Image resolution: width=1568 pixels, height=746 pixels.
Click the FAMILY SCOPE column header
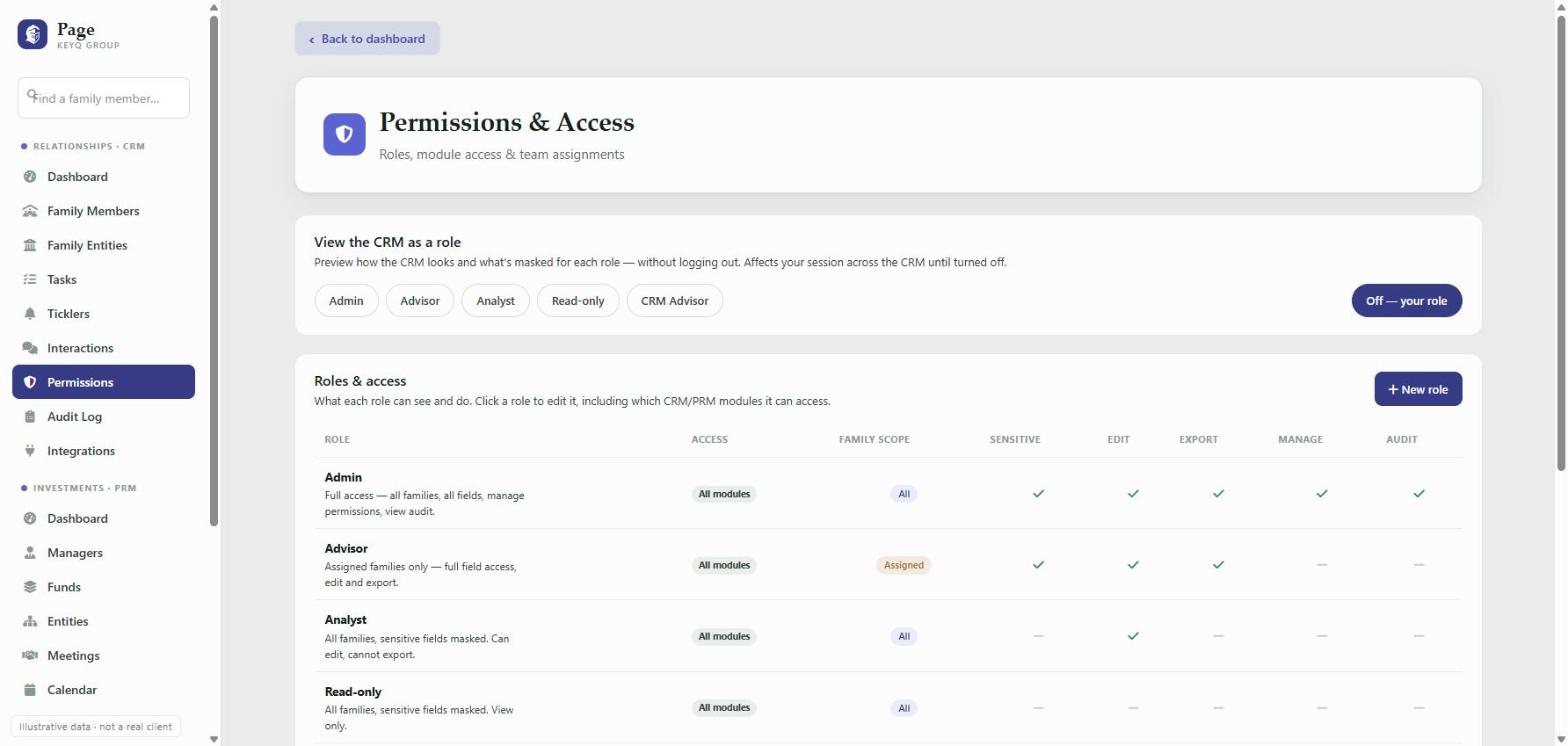[874, 440]
